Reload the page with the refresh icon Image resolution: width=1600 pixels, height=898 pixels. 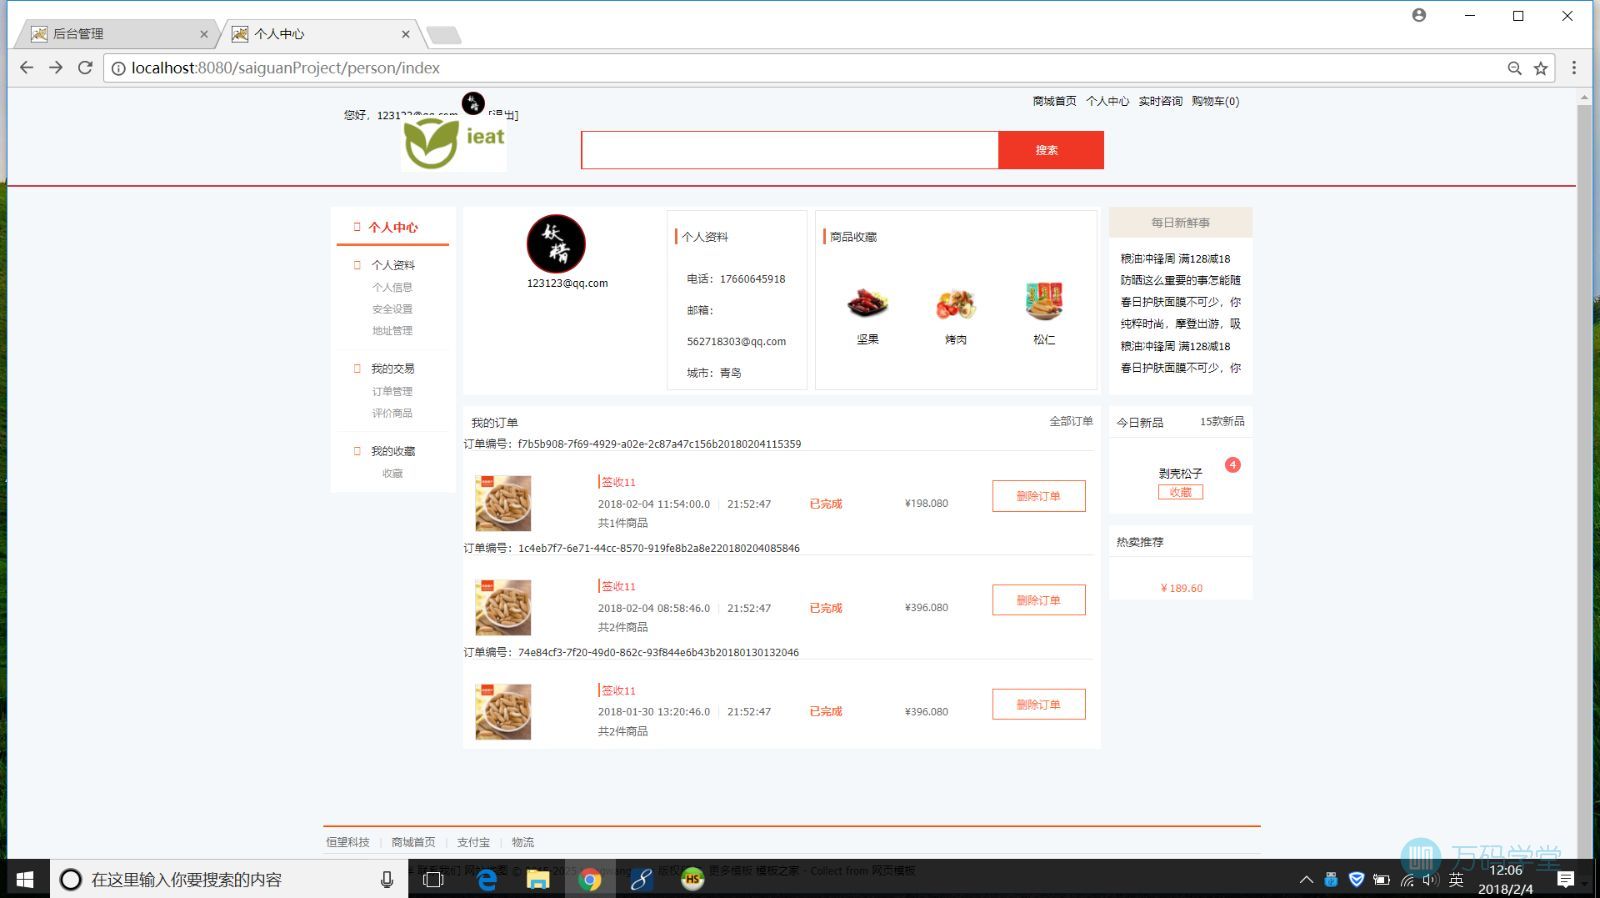(85, 68)
